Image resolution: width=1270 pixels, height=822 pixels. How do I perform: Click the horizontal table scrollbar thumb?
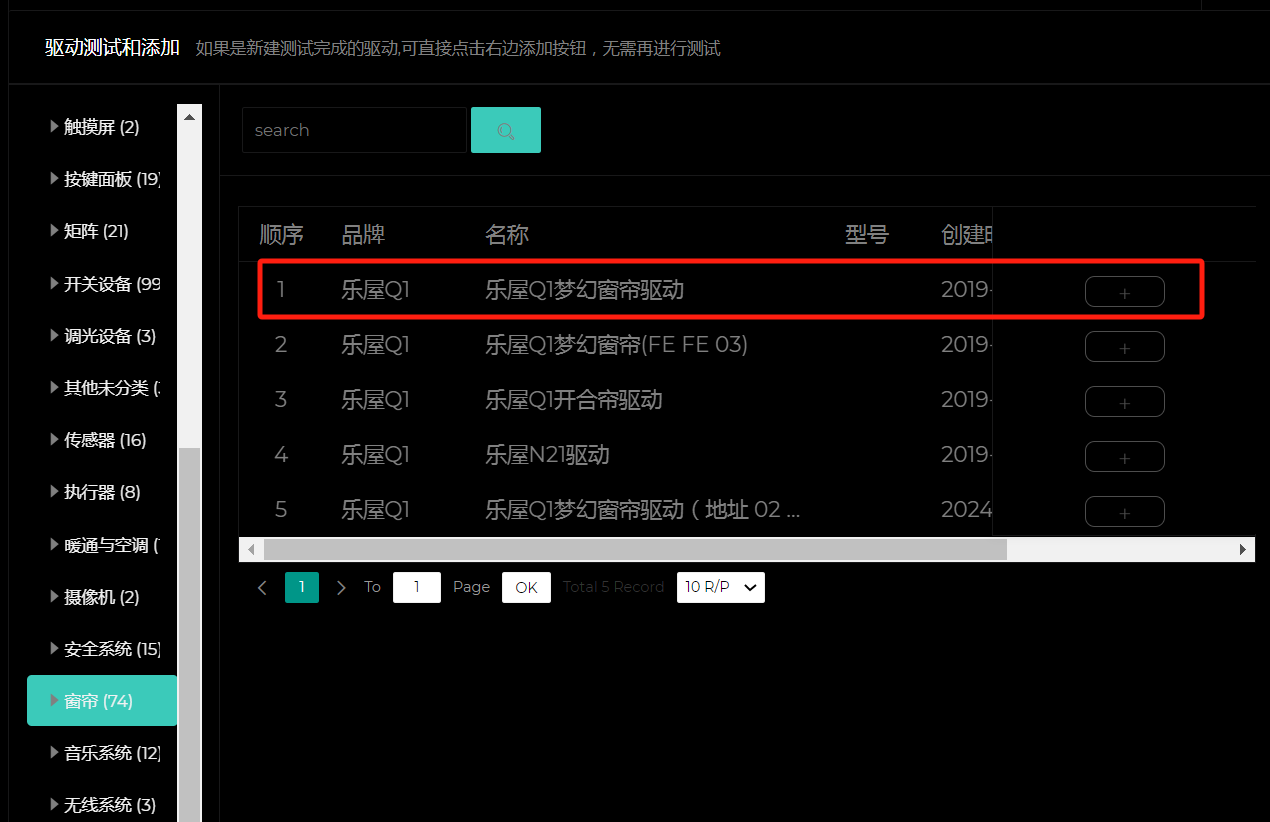[635, 550]
